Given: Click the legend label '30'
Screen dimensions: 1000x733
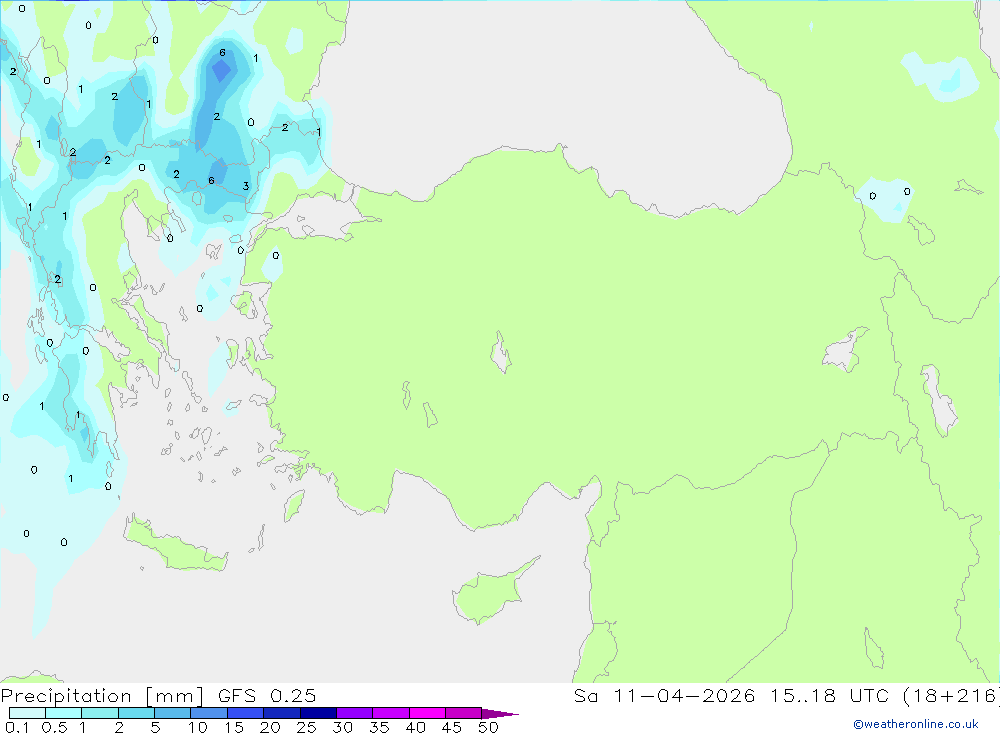Looking at the screenshot, I should (342, 727).
